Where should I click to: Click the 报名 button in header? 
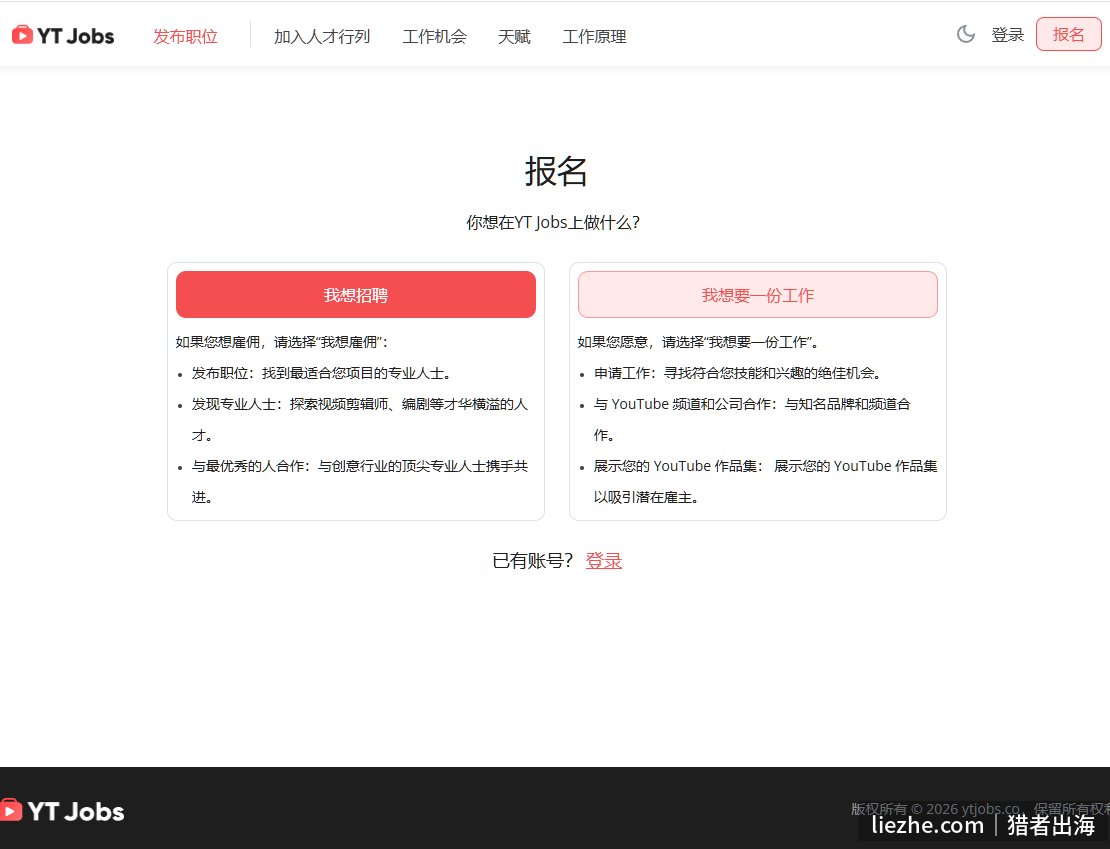(1068, 34)
